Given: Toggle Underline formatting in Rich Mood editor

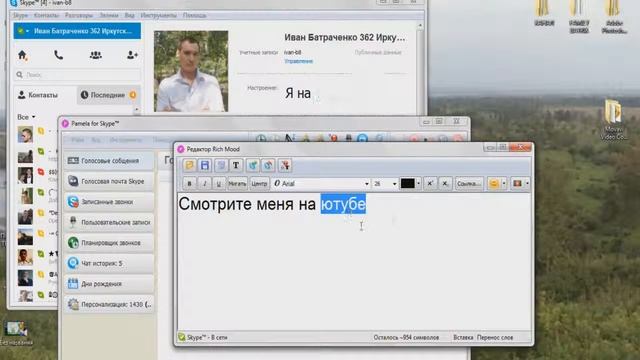Looking at the screenshot, I should coord(219,184).
